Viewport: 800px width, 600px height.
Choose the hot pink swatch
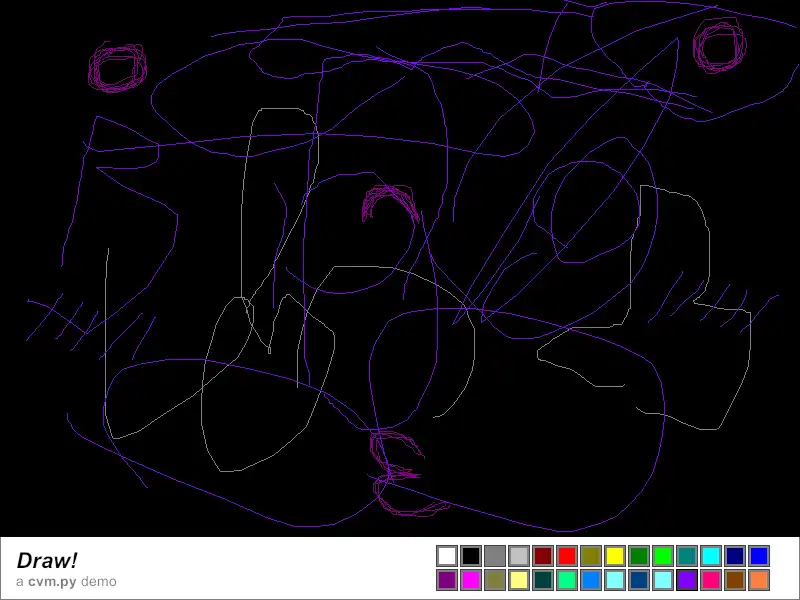pos(711,580)
